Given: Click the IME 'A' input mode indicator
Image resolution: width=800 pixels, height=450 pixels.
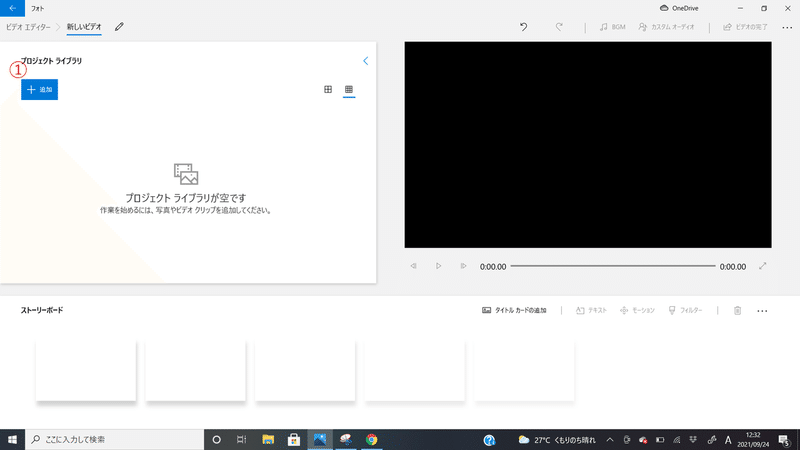Looking at the screenshot, I should (x=728, y=440).
